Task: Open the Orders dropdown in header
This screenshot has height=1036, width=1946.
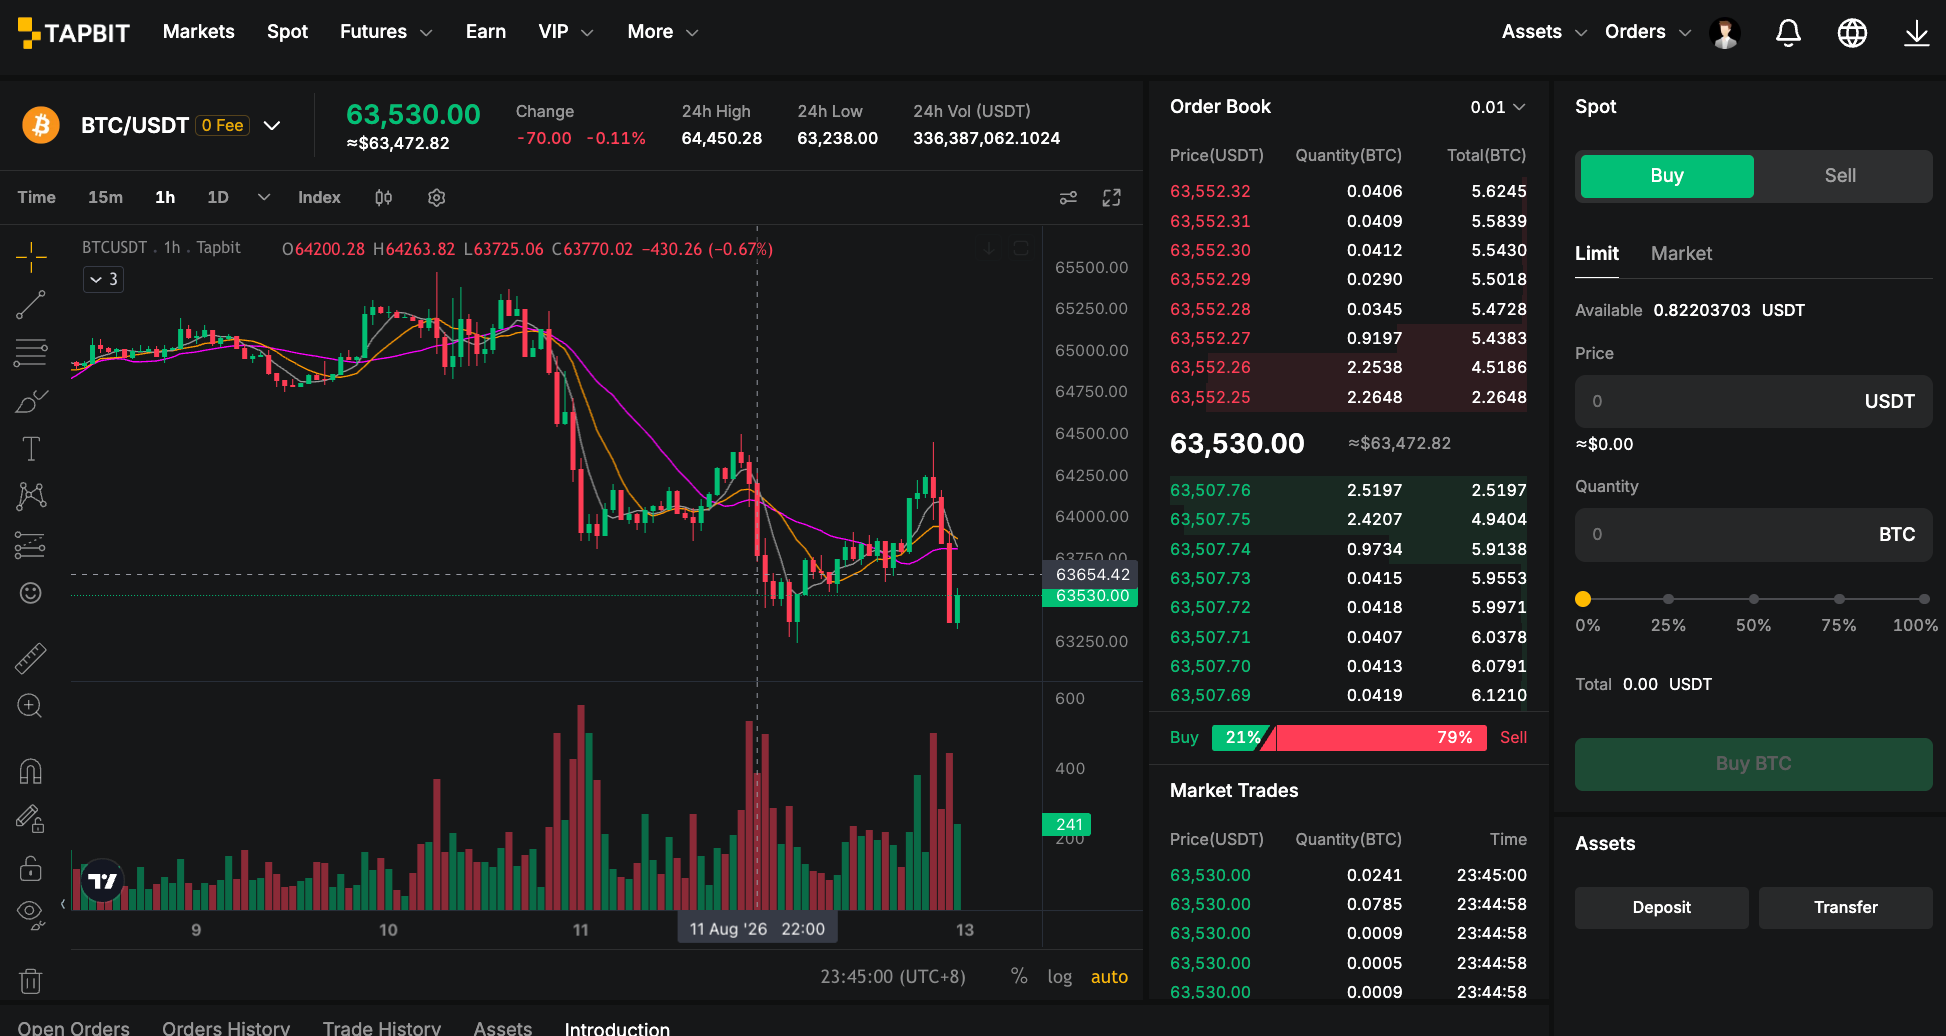Action: tap(1647, 32)
